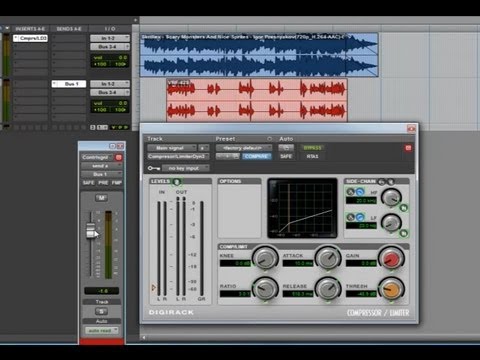This screenshot has width=480, height=360.
Task: Toggle side-chain external key button
Action: click(x=382, y=182)
